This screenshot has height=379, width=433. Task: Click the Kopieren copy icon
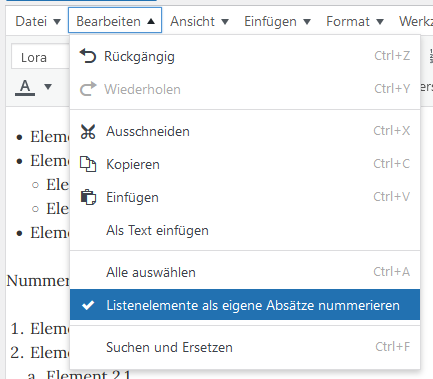[88, 164]
